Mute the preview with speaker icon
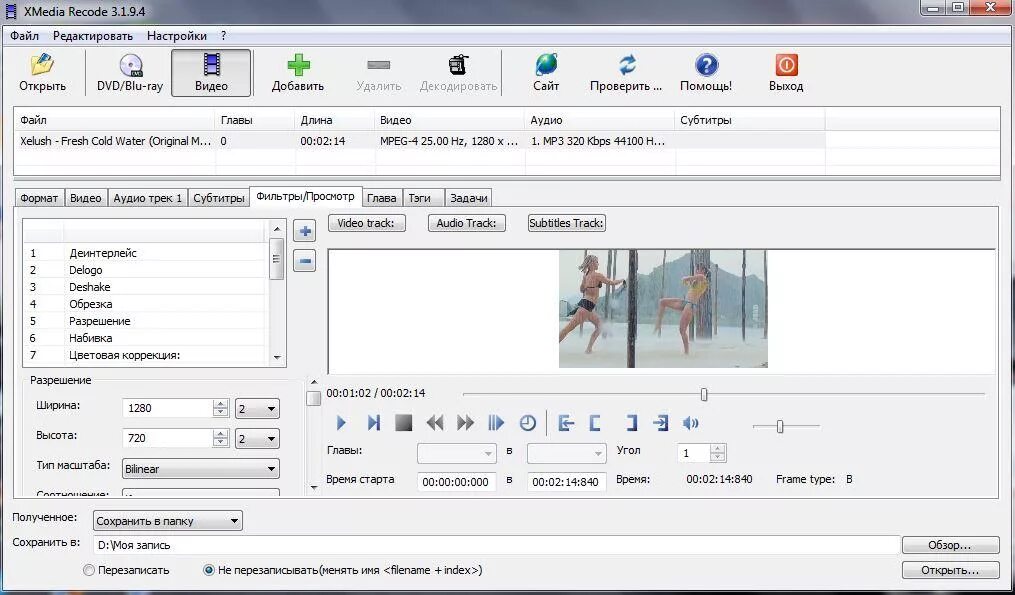Screen dimensions: 1015x595 pos(691,423)
